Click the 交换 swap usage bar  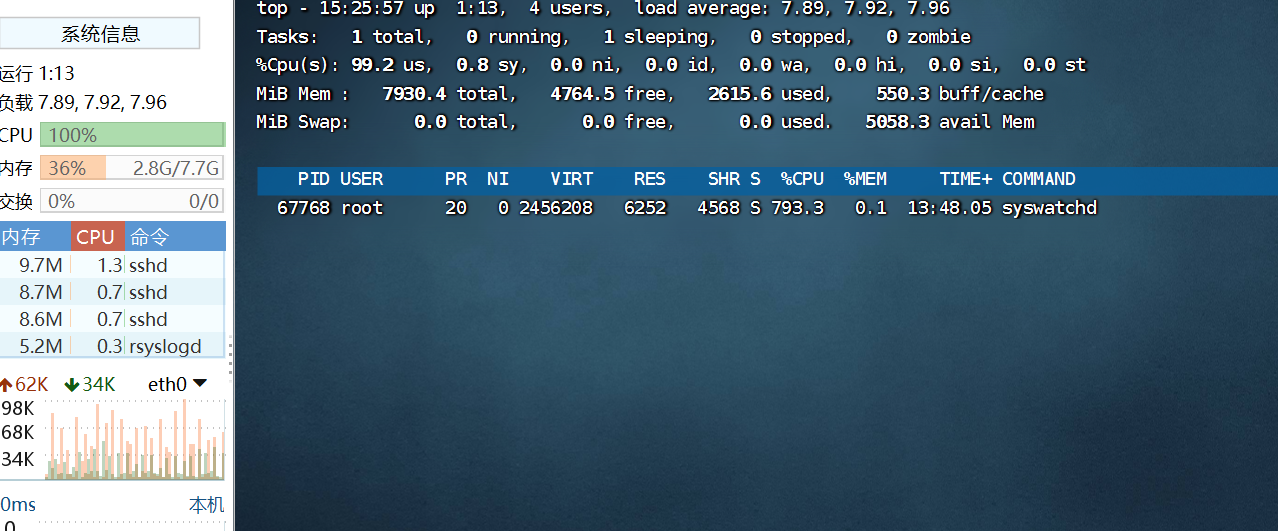132,201
